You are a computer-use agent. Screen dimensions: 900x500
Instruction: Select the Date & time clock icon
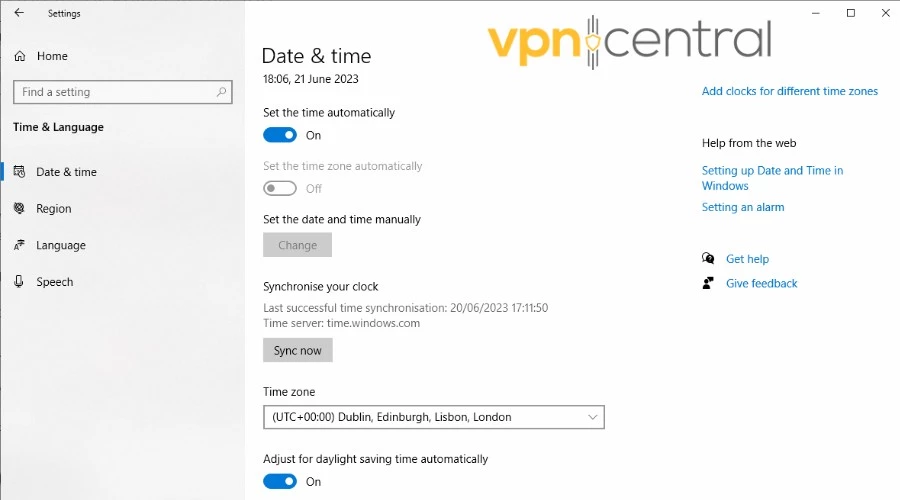tap(19, 172)
